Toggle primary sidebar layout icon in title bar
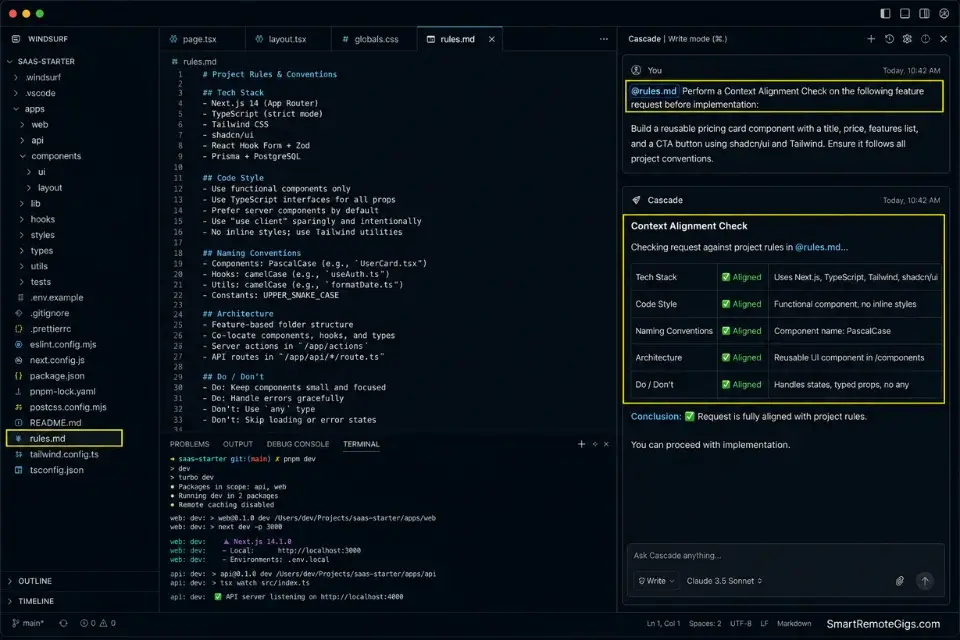 click(x=885, y=13)
